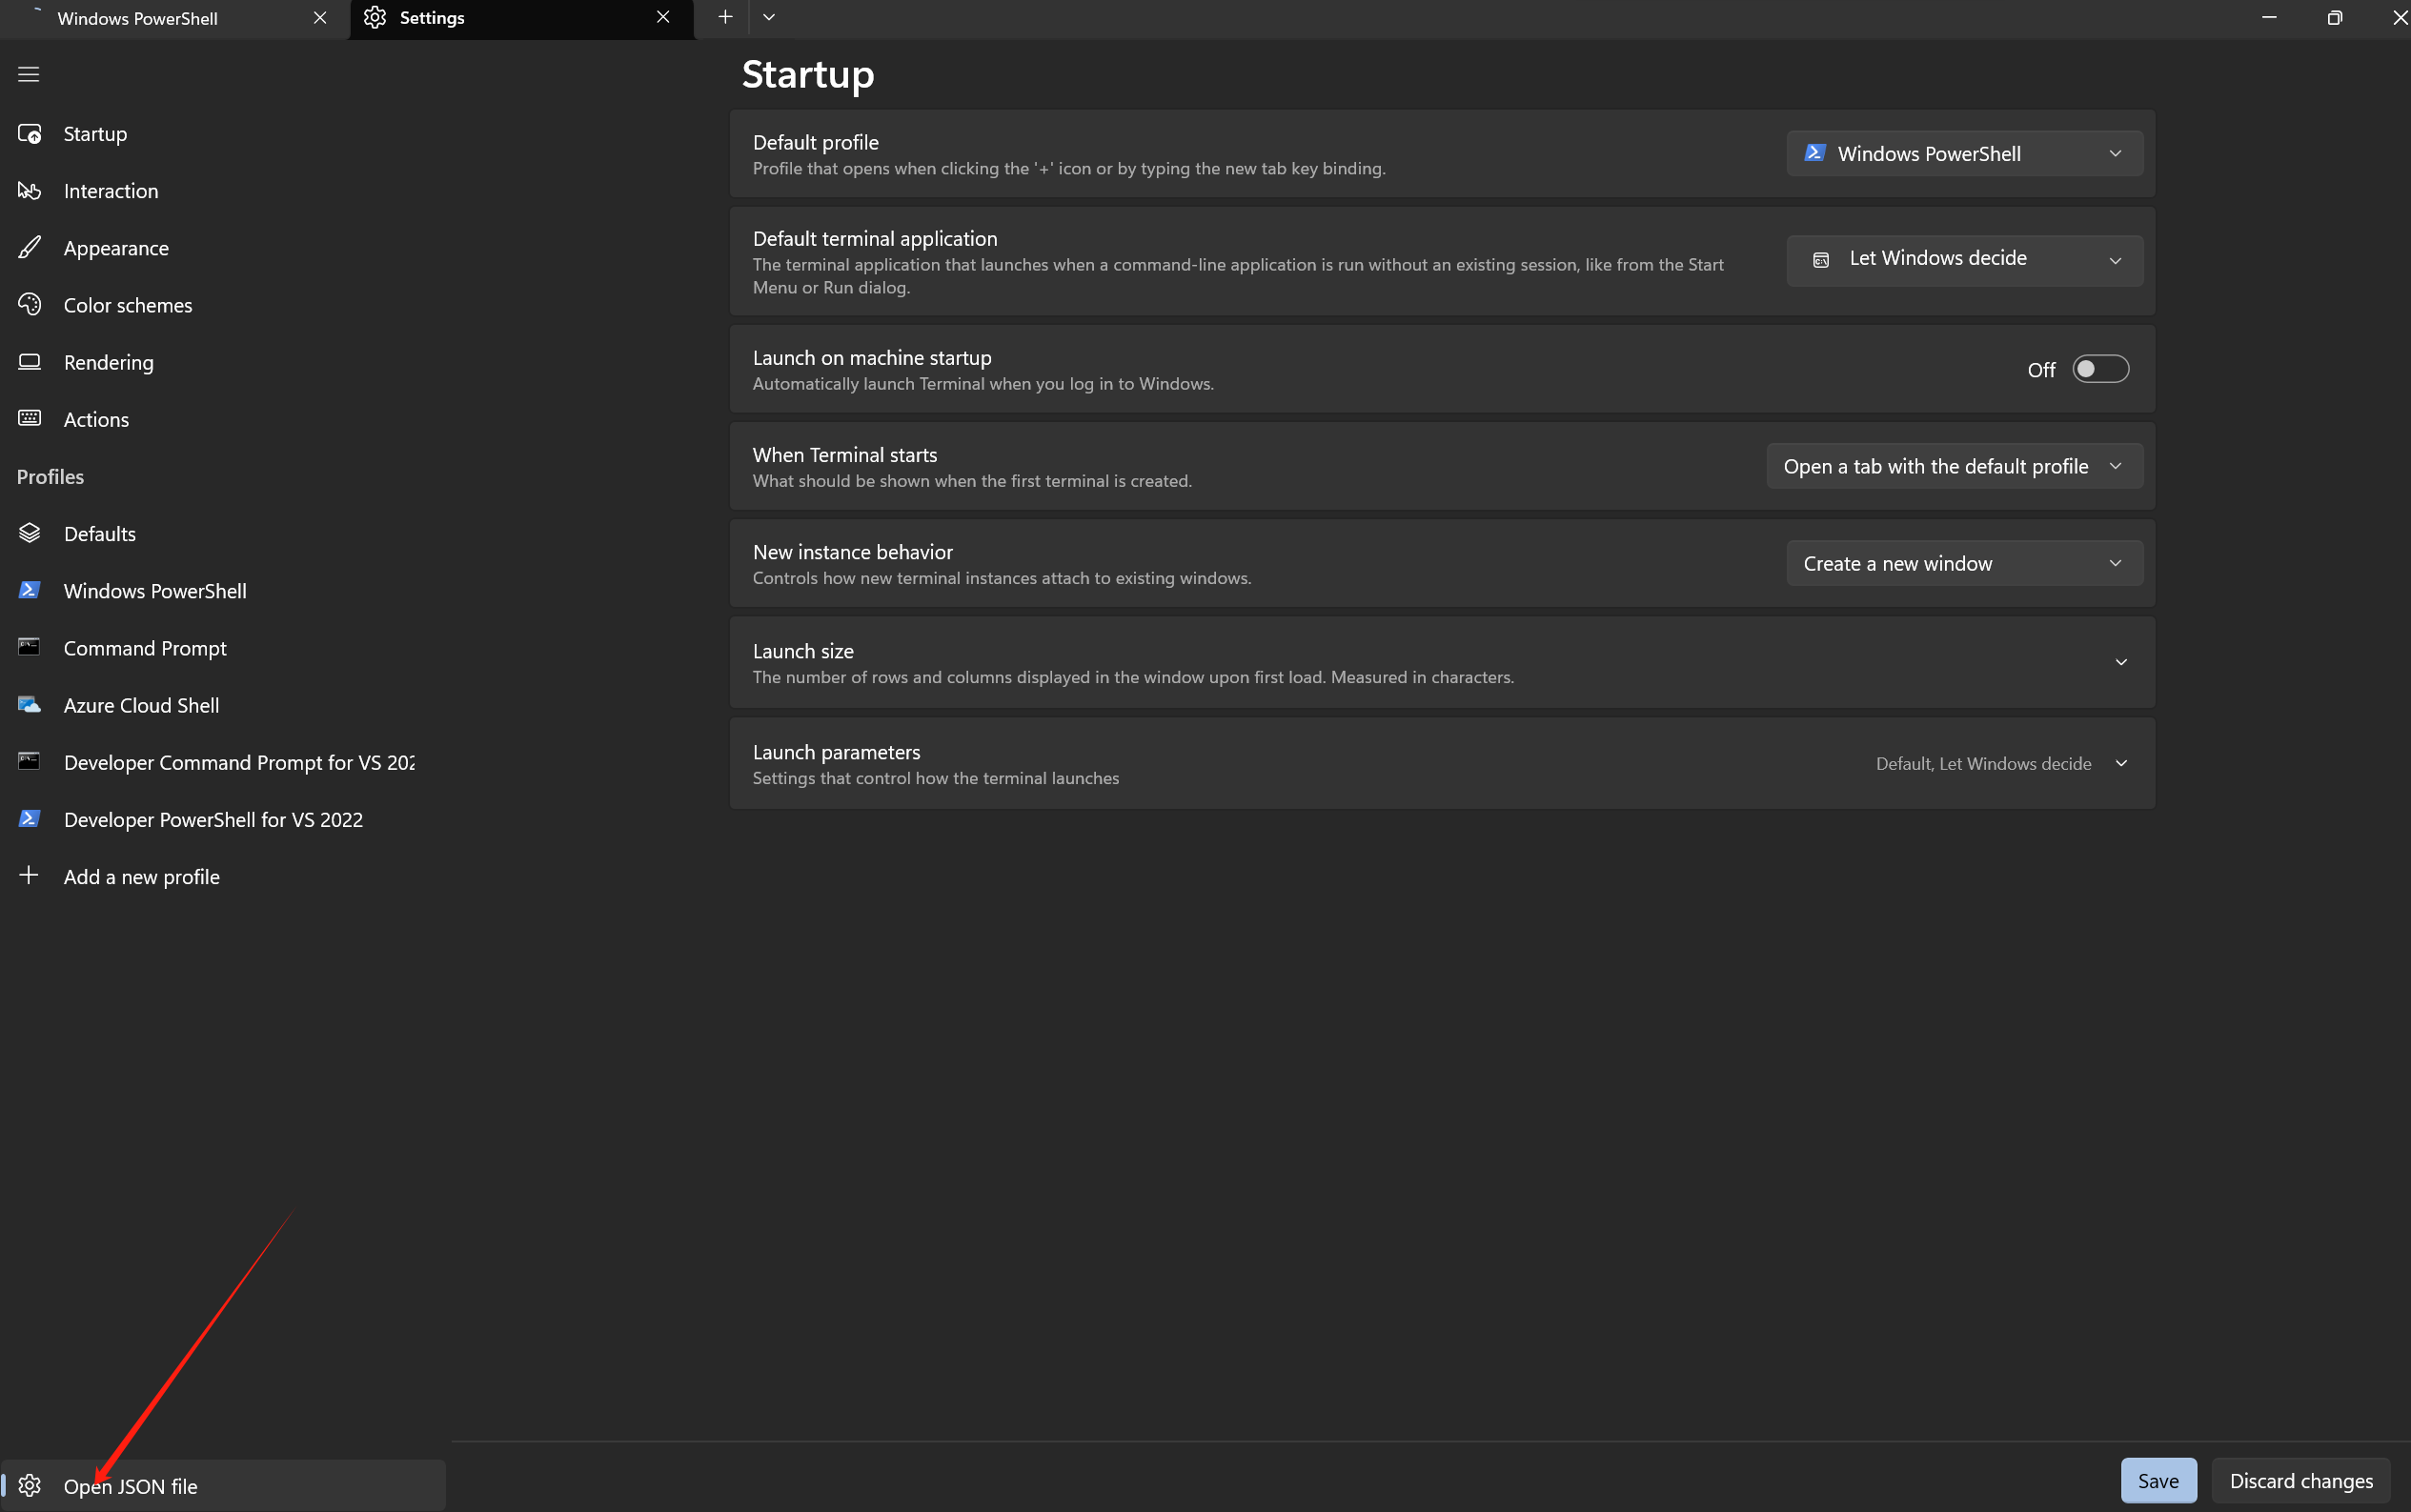This screenshot has width=2411, height=1512.
Task: Click the Developer PowerShell profile icon
Action: click(29, 818)
